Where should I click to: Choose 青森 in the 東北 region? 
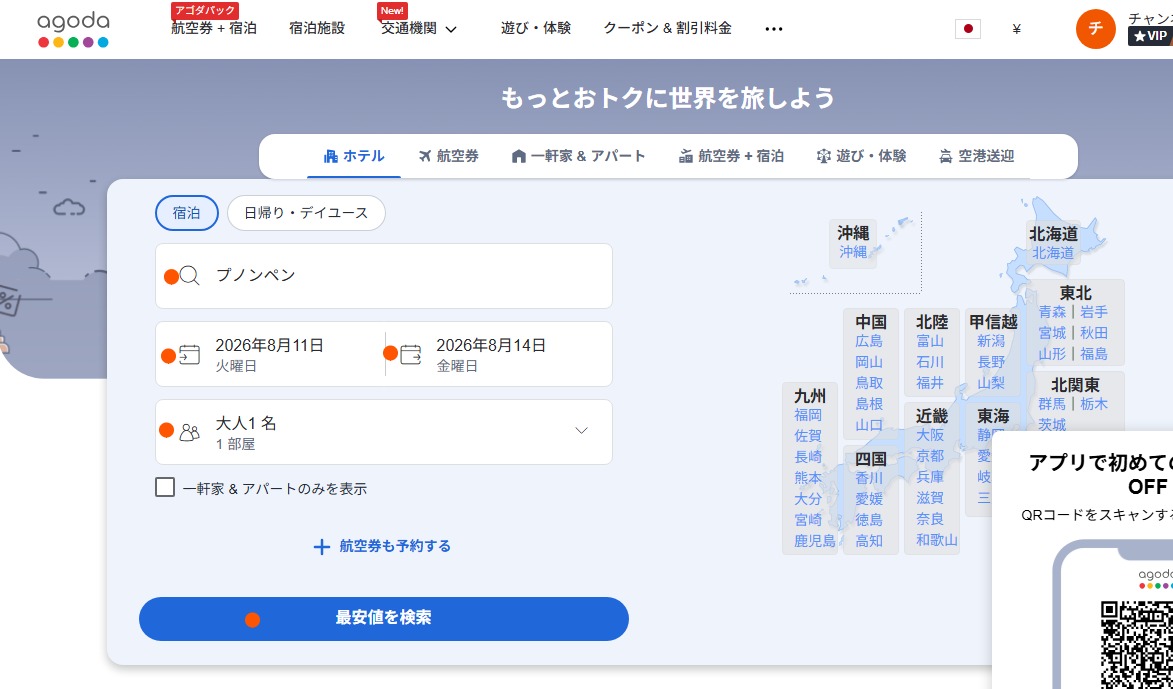click(1052, 312)
